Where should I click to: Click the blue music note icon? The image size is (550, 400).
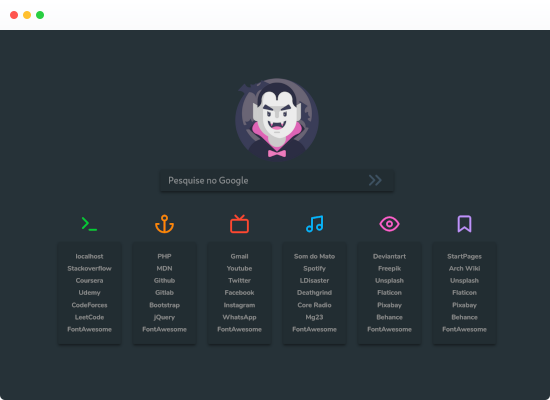click(314, 224)
